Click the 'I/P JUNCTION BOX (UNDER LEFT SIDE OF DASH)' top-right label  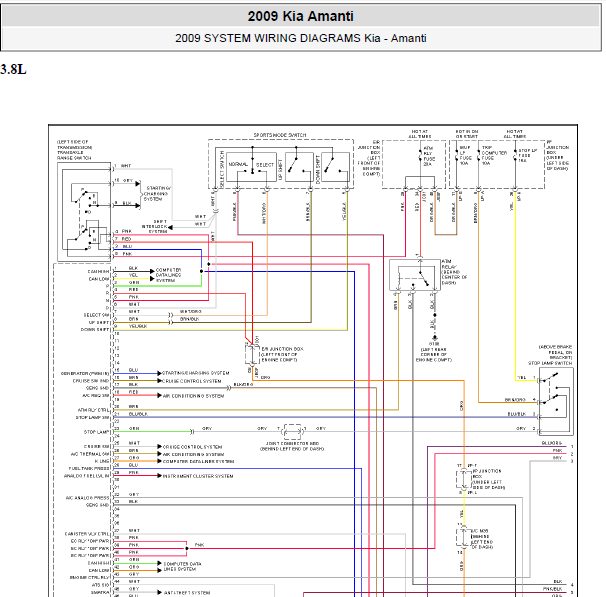click(x=558, y=155)
